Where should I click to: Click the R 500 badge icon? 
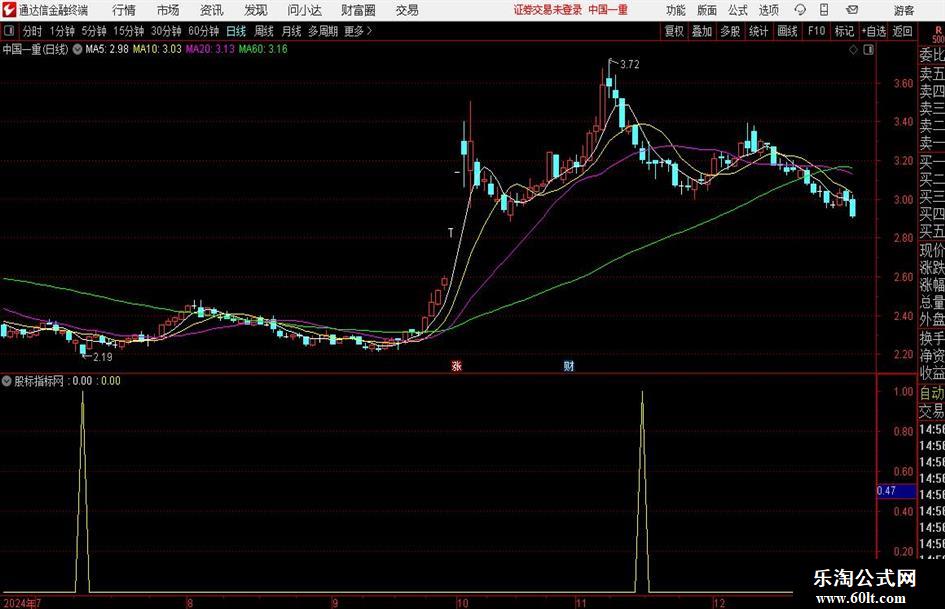point(938,34)
